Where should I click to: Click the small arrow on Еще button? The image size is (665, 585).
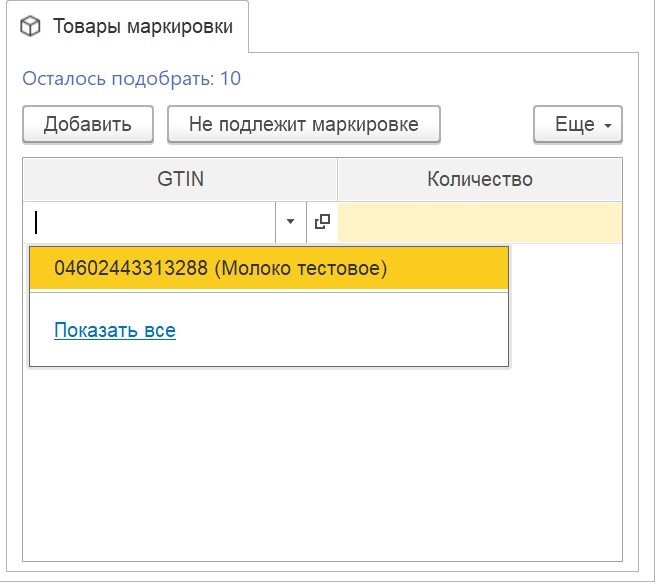[608, 126]
